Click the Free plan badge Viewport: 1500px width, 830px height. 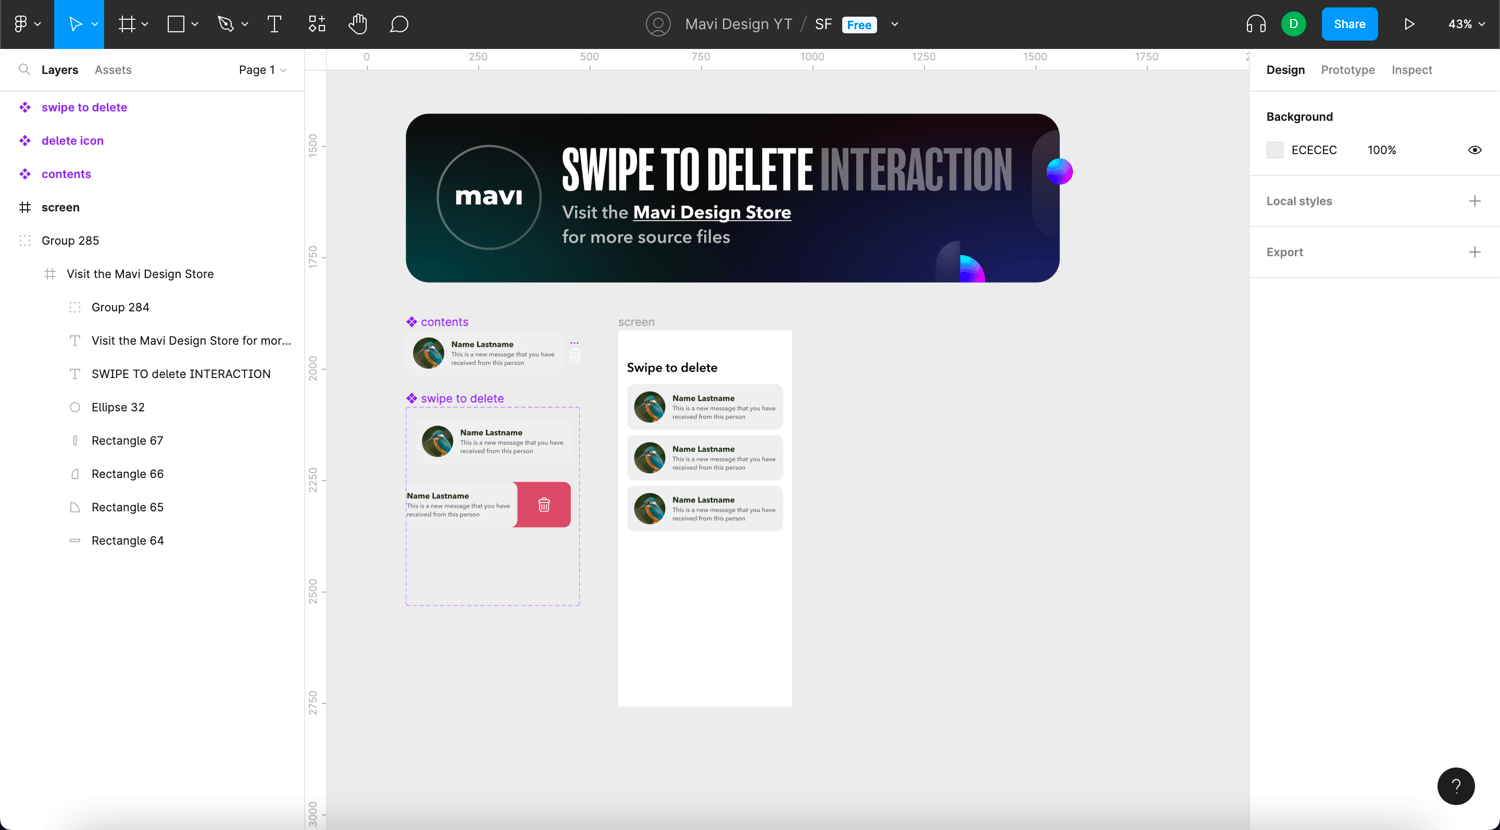[x=860, y=25]
